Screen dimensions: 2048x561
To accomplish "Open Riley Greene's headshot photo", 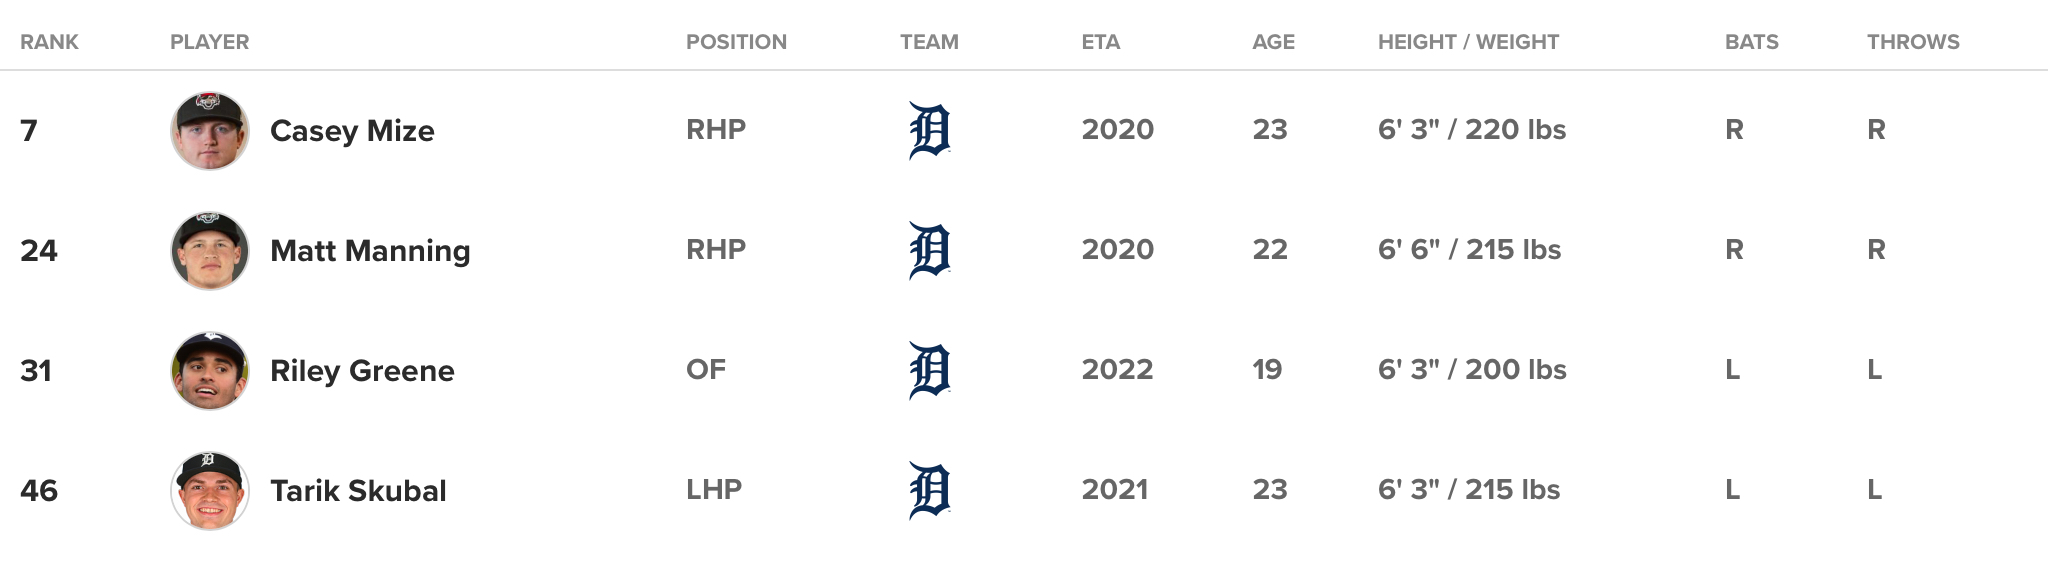I will (x=210, y=371).
